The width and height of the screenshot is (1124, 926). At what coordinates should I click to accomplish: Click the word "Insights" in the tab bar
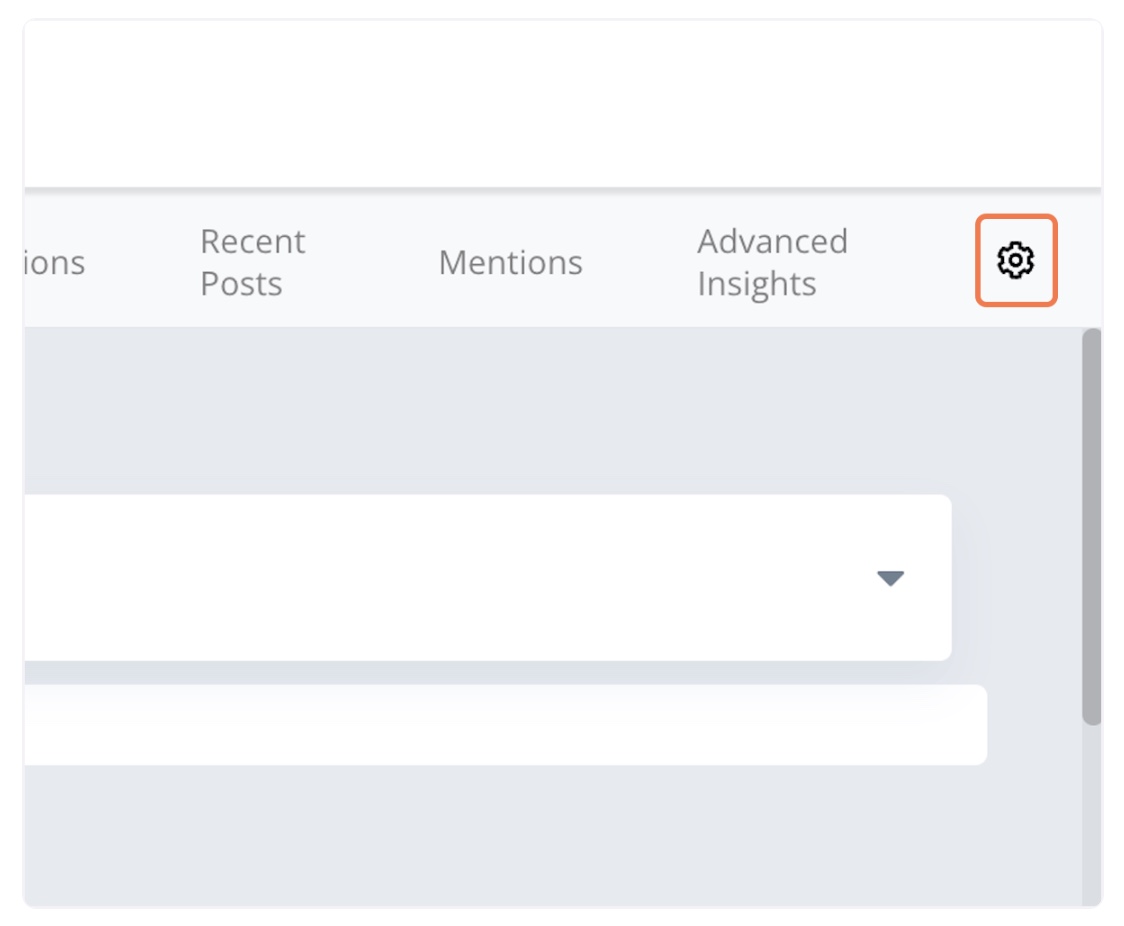[756, 284]
